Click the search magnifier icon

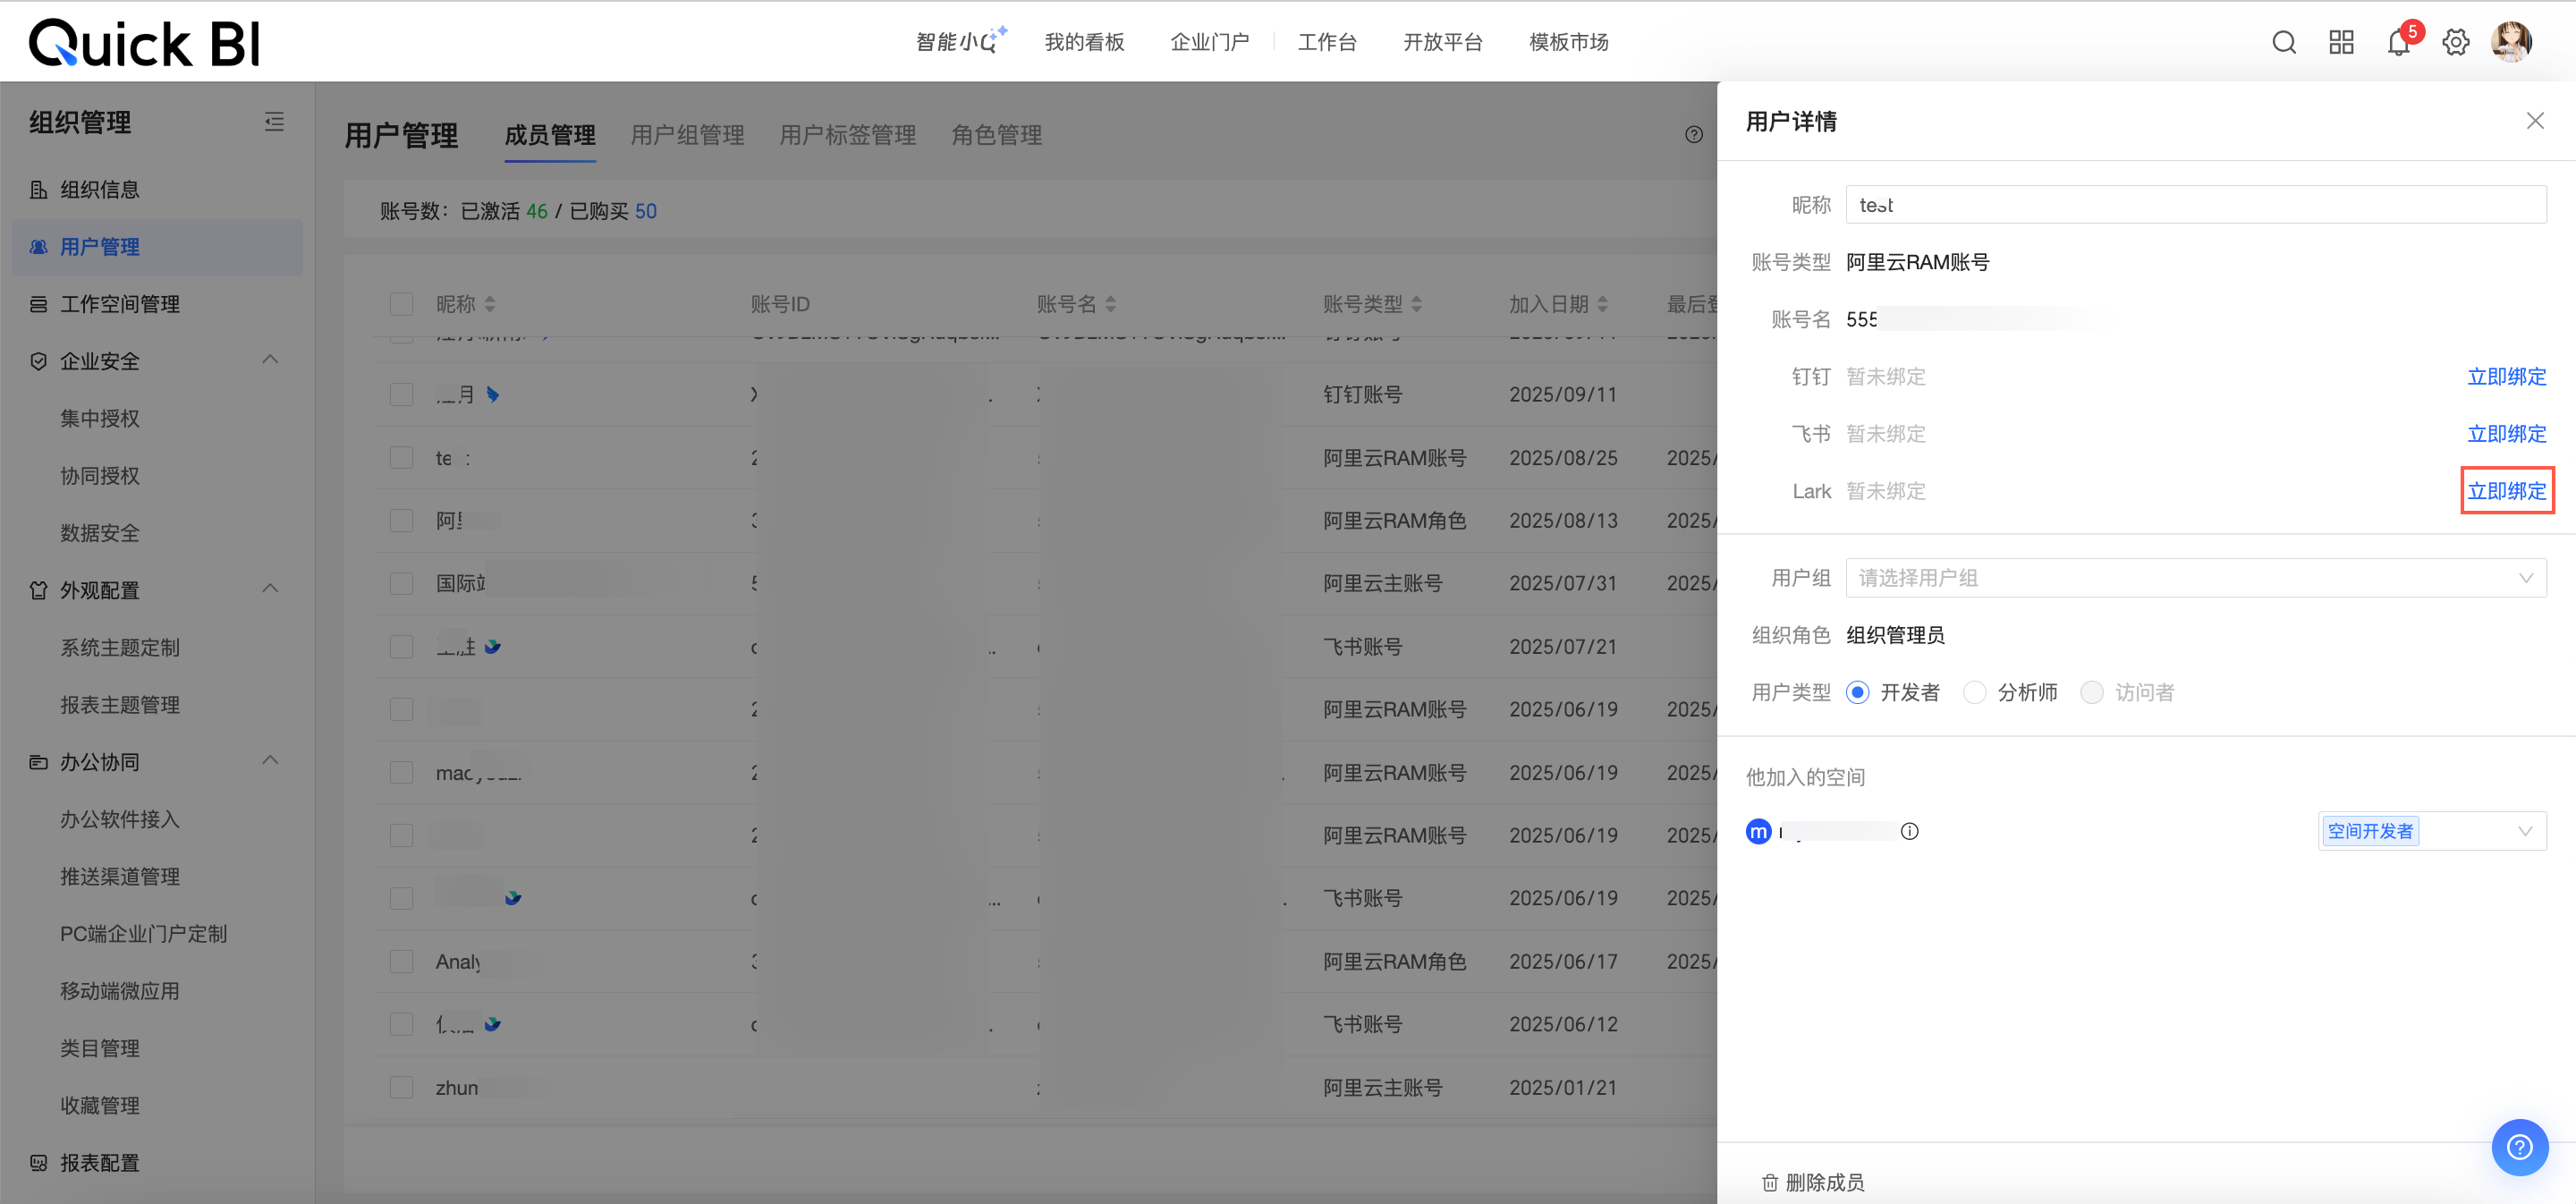pos(2283,42)
